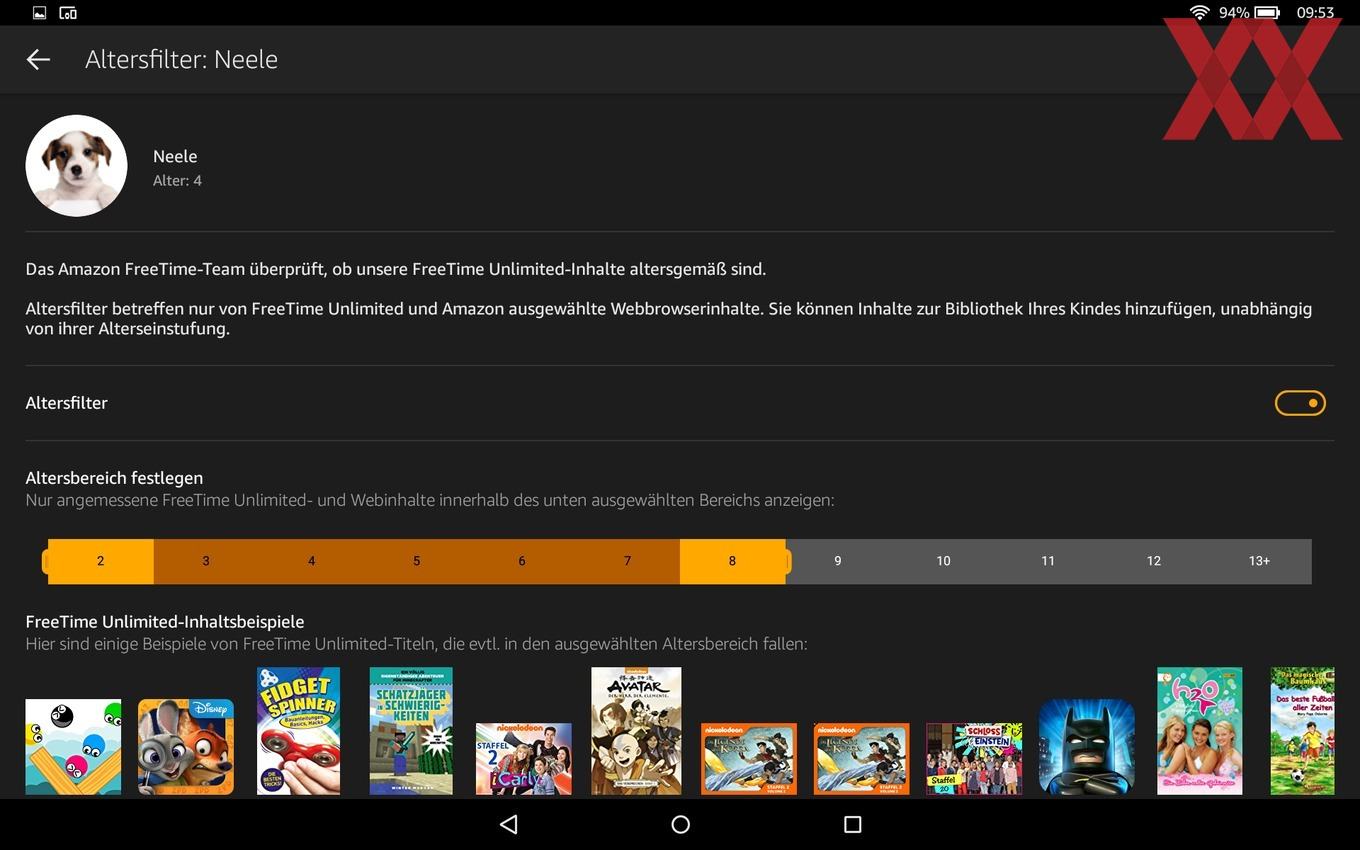Tap the 09:53 clock in status bar
The image size is (1360, 850).
1315,13
